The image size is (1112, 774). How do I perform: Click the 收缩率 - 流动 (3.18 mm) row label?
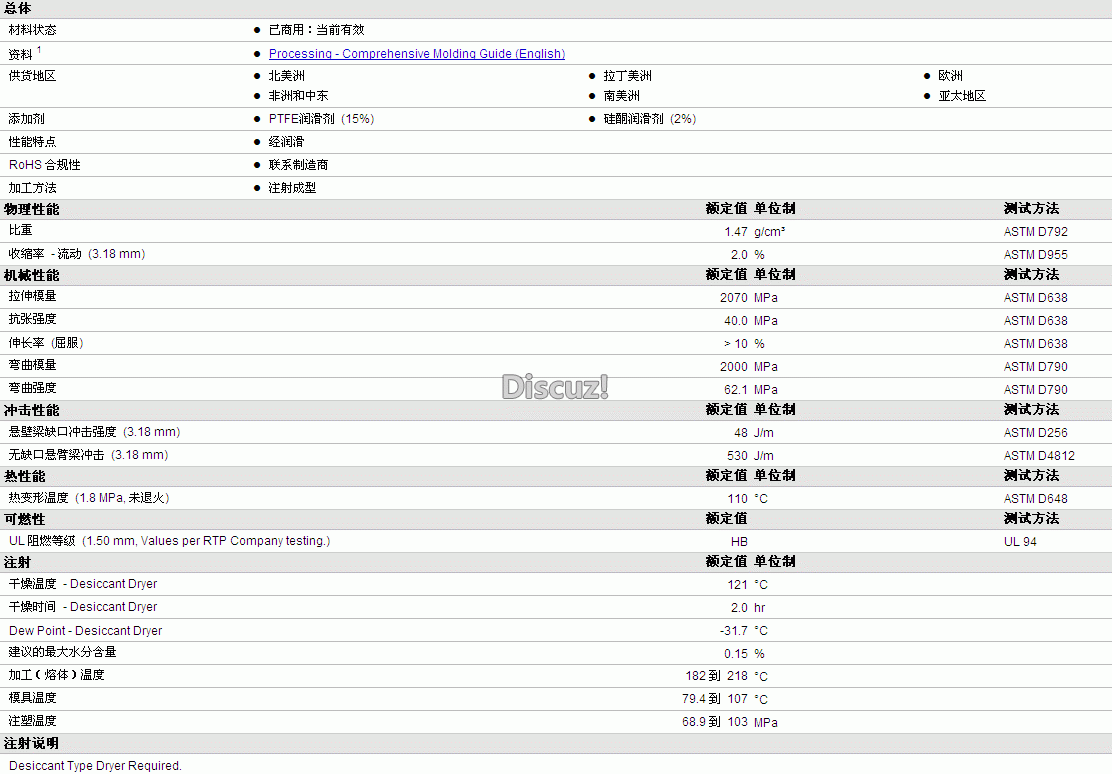click(77, 254)
